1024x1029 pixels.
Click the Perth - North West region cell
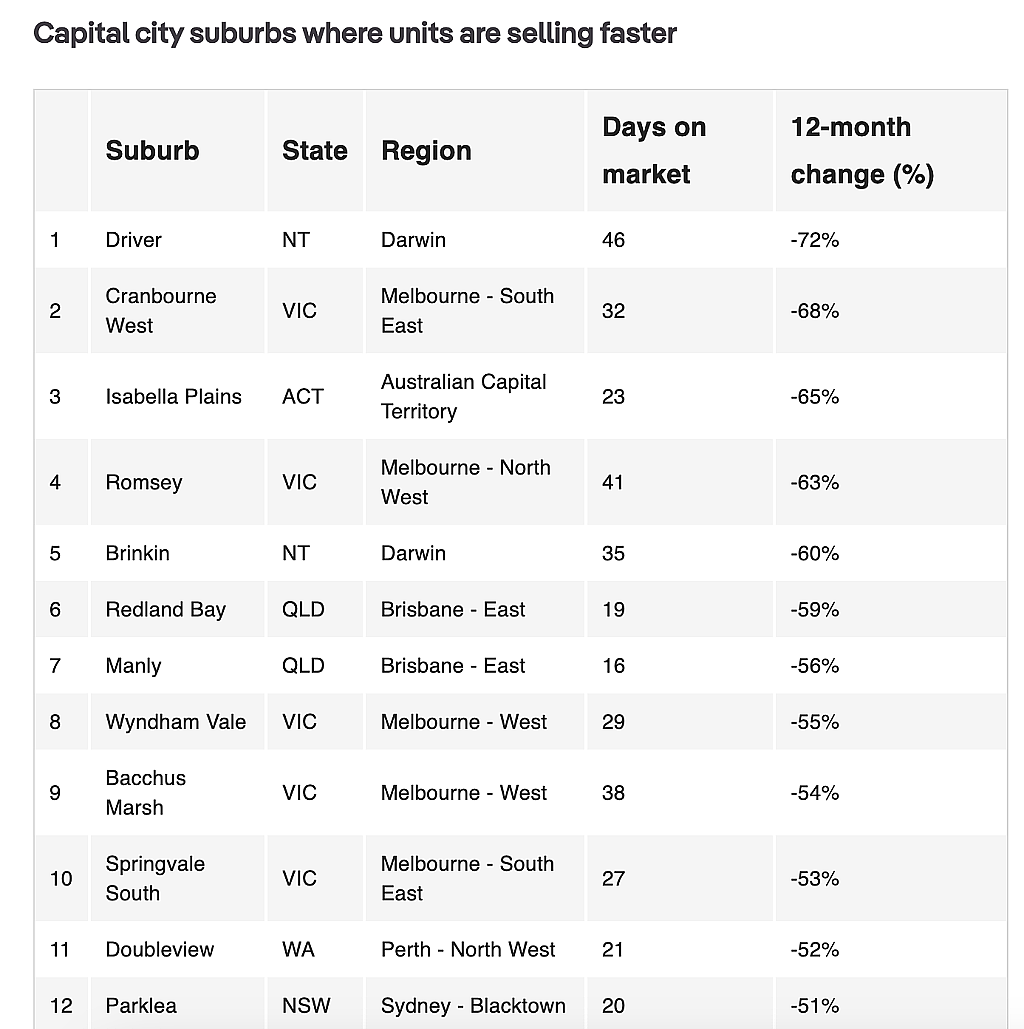[475, 950]
